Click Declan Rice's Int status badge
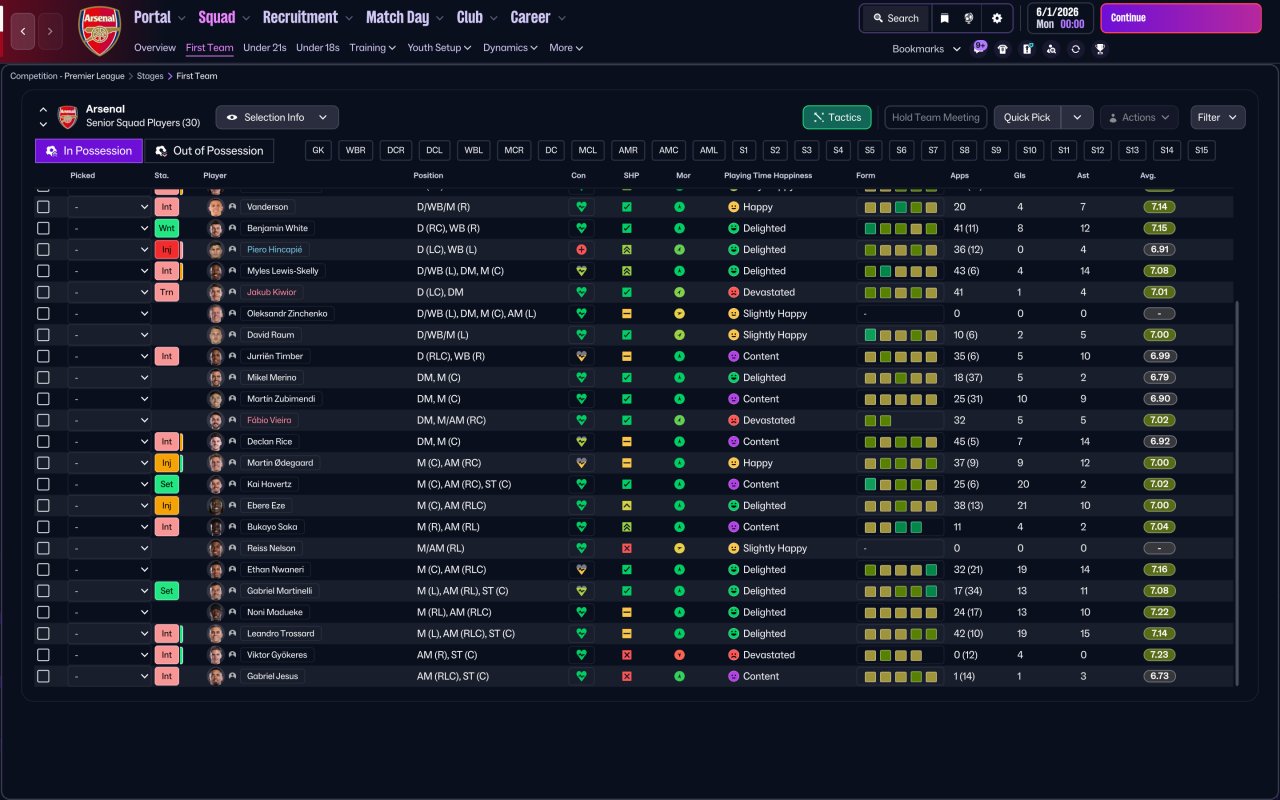1280x800 pixels. tap(167, 441)
